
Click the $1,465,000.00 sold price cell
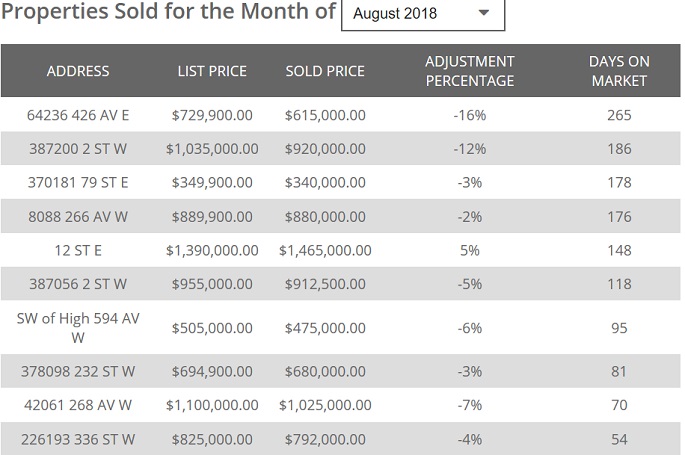point(325,250)
